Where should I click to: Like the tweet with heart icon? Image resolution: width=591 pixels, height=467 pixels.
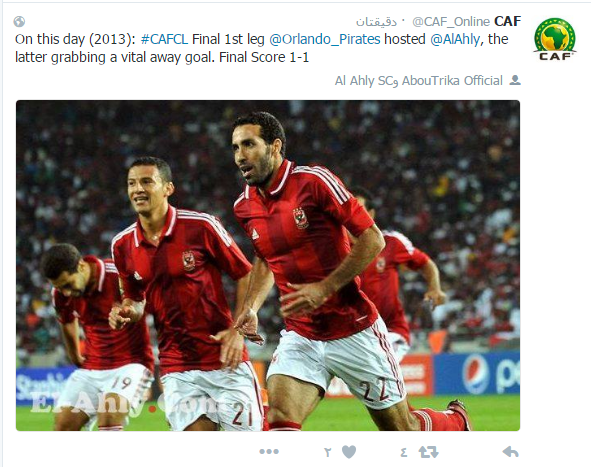coord(349,452)
